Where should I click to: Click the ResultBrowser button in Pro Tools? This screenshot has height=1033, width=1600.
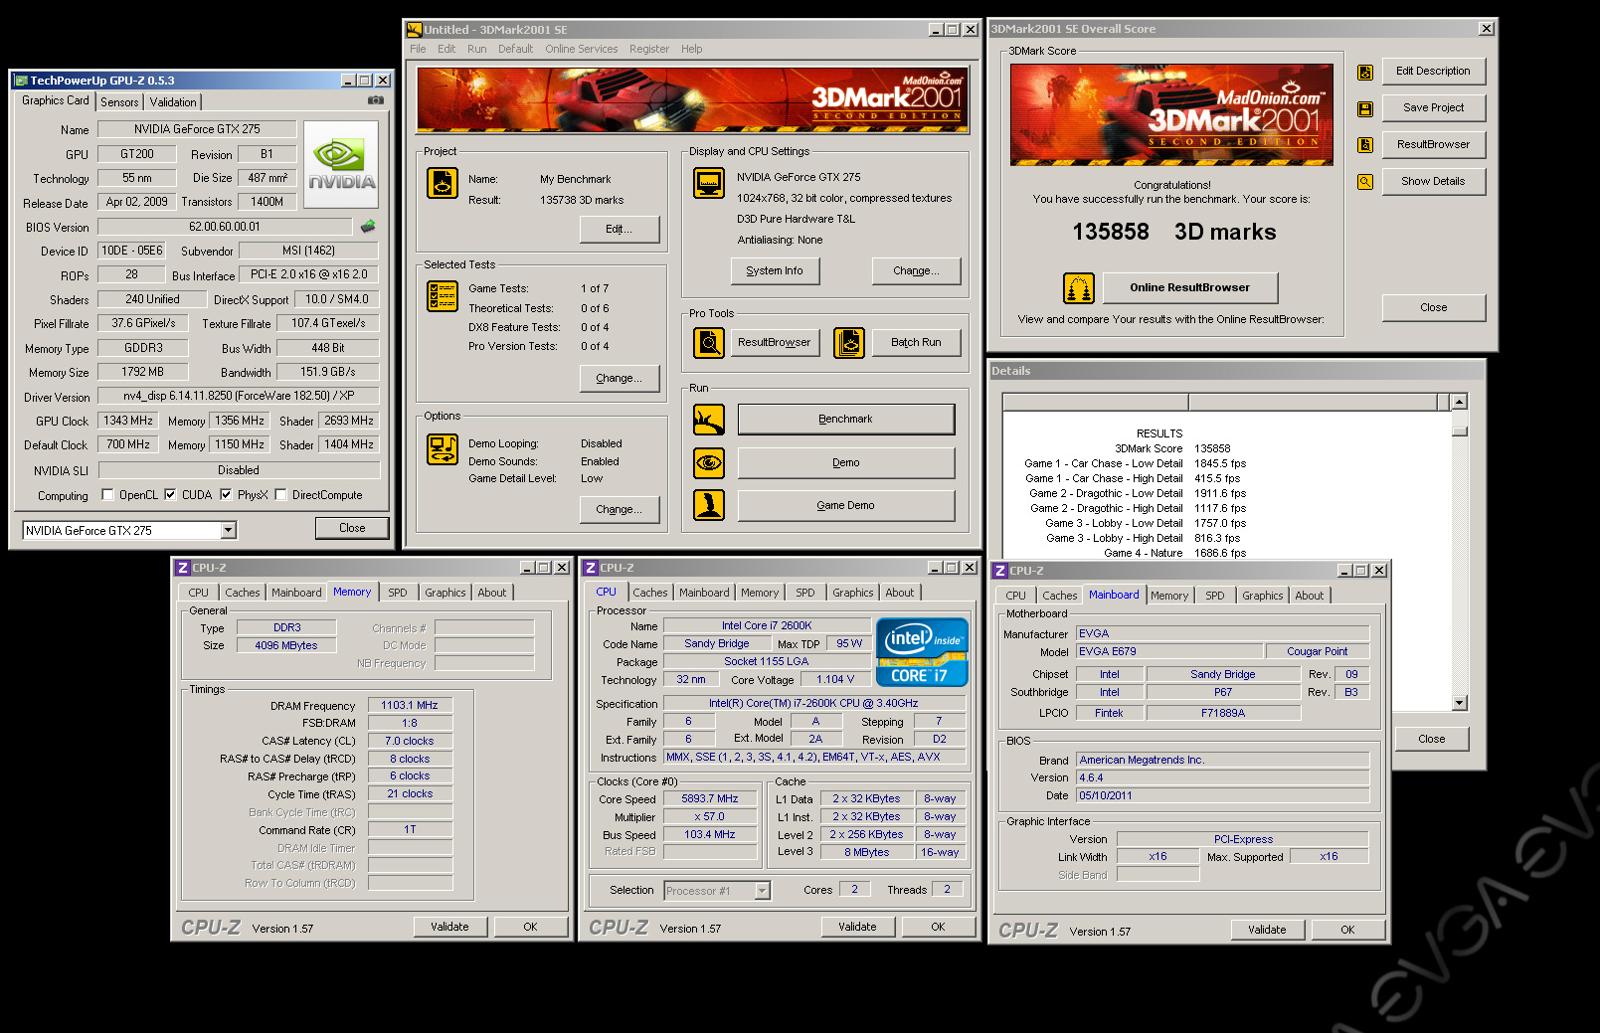[x=775, y=342]
